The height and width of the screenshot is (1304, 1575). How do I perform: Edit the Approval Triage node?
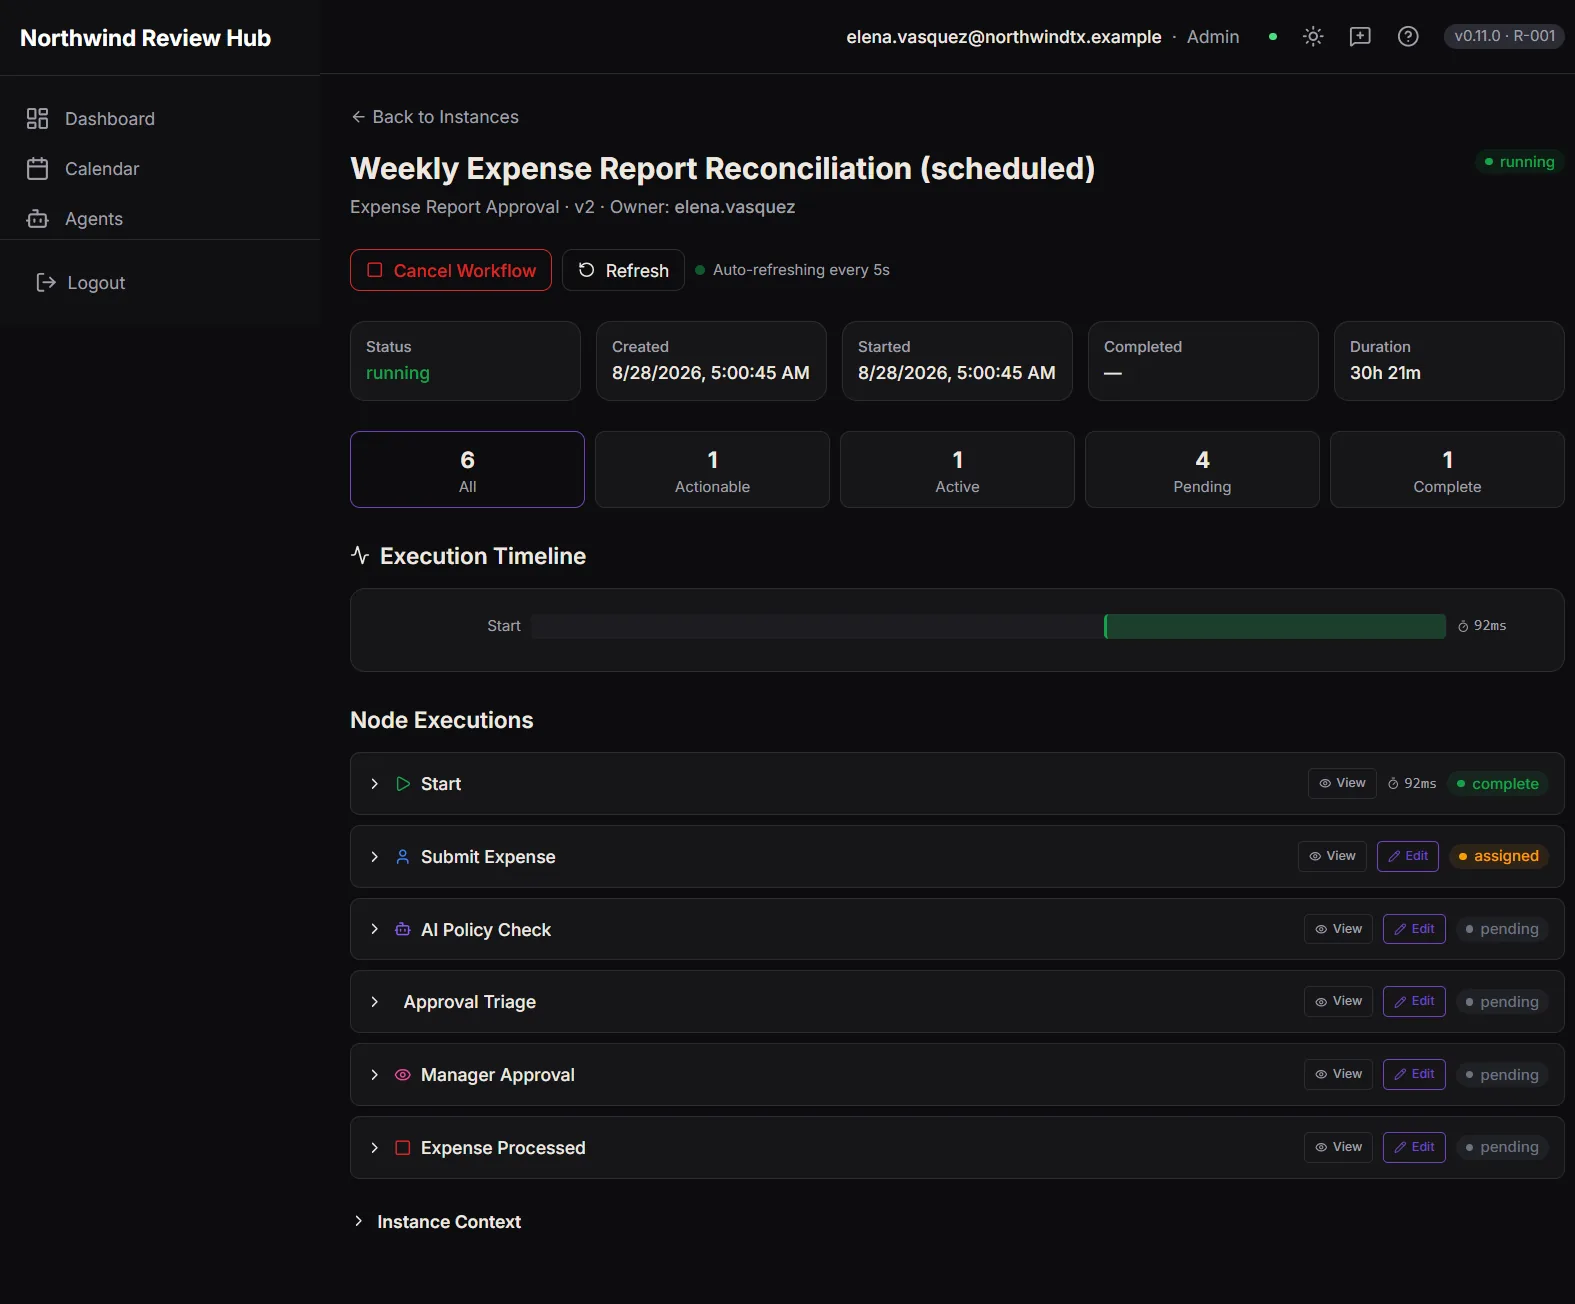point(1414,1001)
